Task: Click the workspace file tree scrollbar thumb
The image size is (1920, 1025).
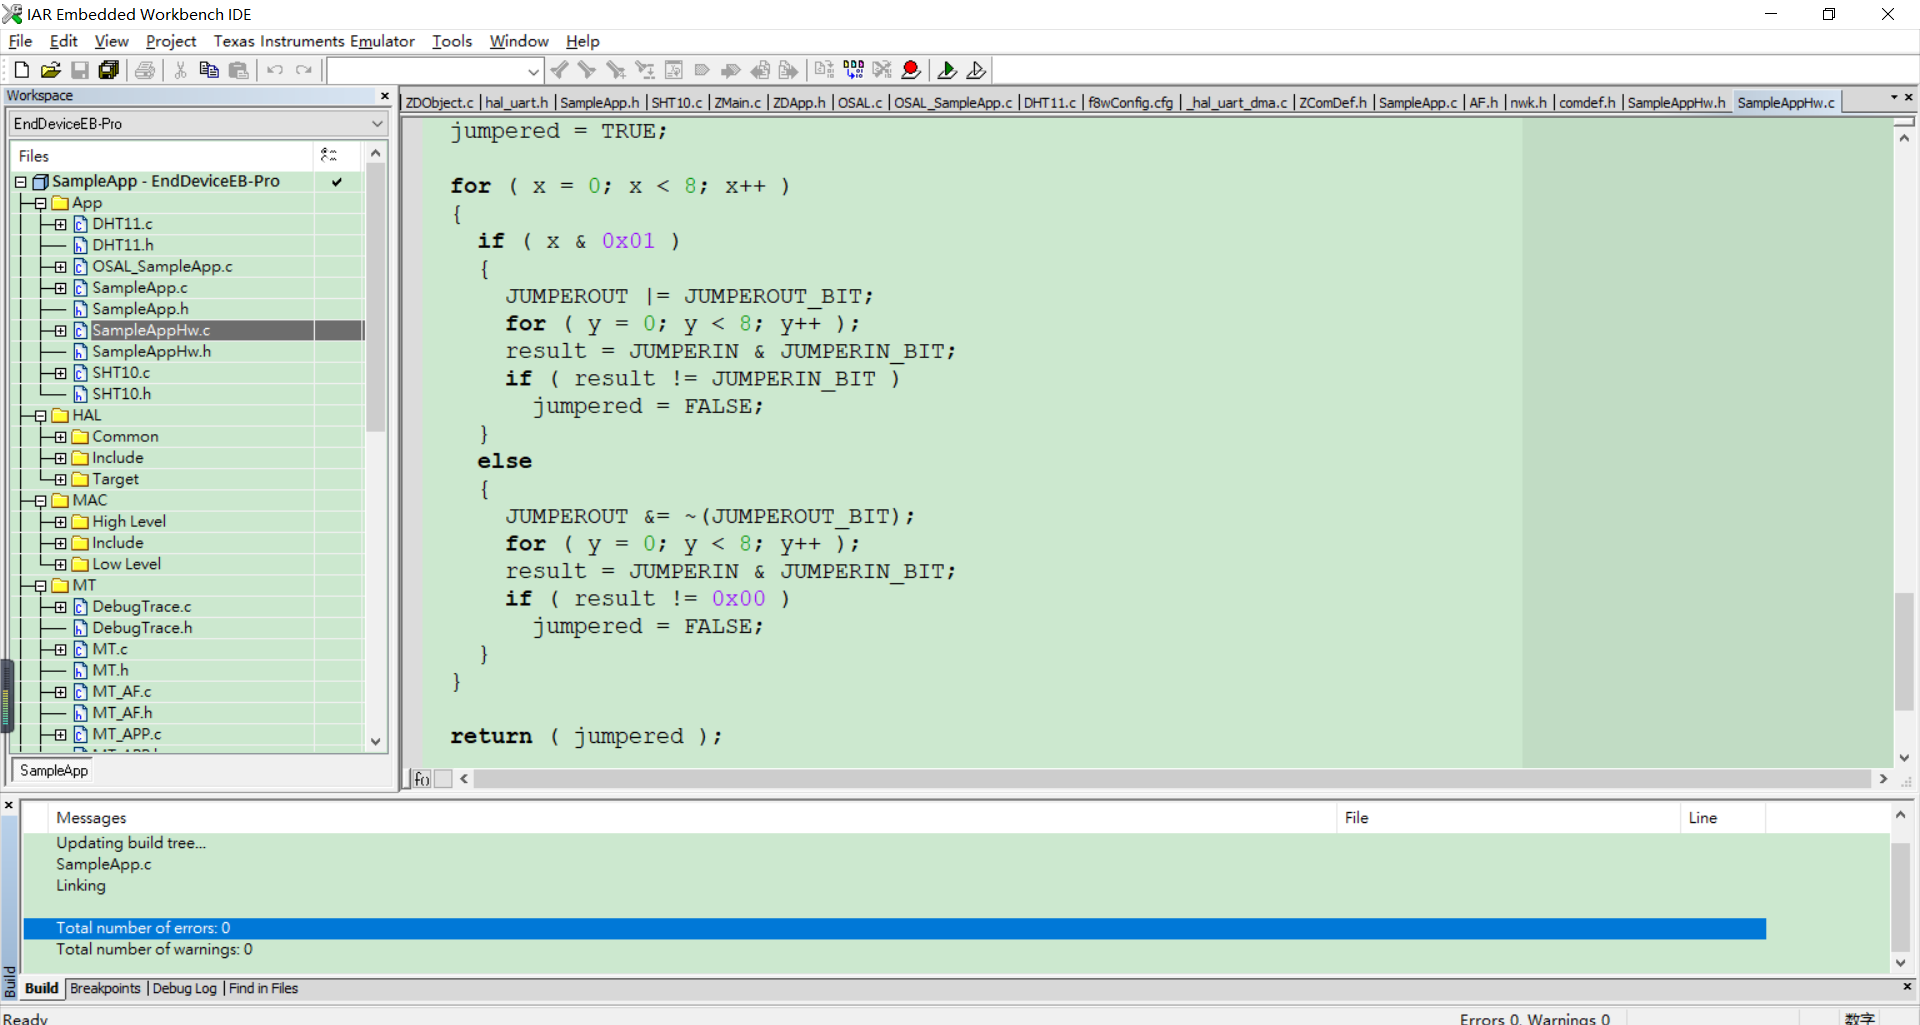Action: click(376, 297)
